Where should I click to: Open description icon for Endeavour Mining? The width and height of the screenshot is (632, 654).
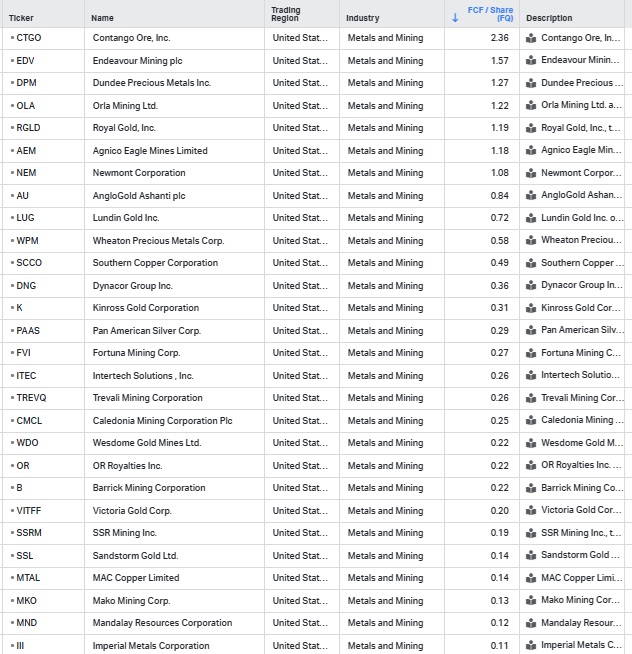(x=531, y=60)
